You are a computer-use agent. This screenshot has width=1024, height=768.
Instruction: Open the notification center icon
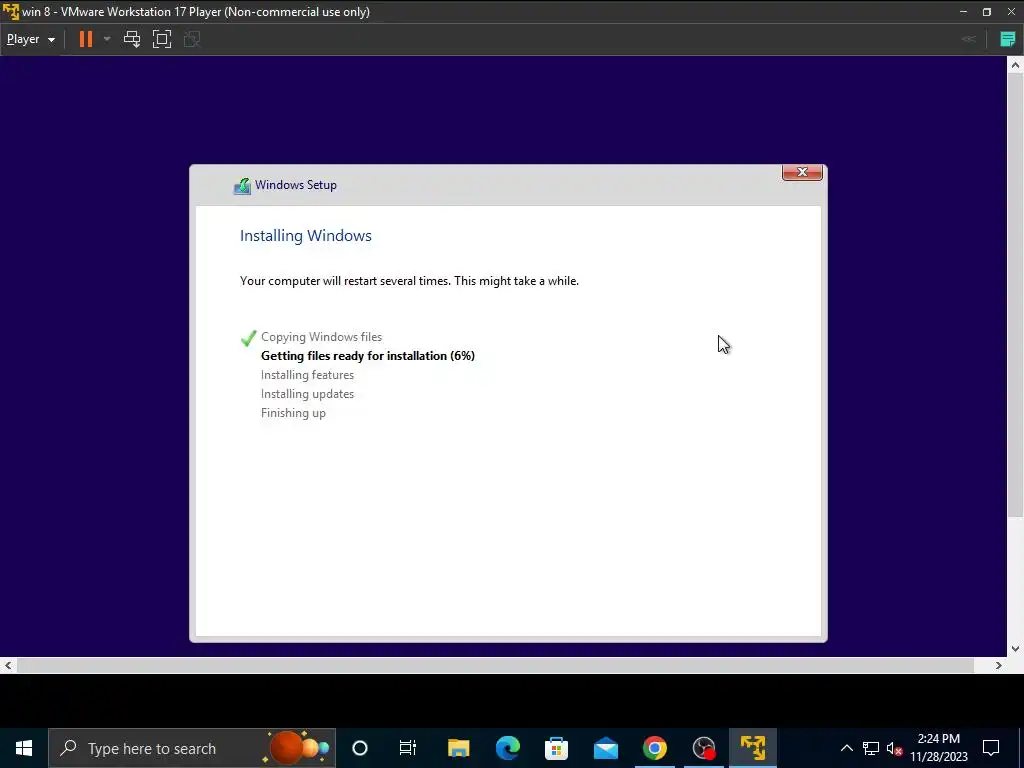click(991, 748)
